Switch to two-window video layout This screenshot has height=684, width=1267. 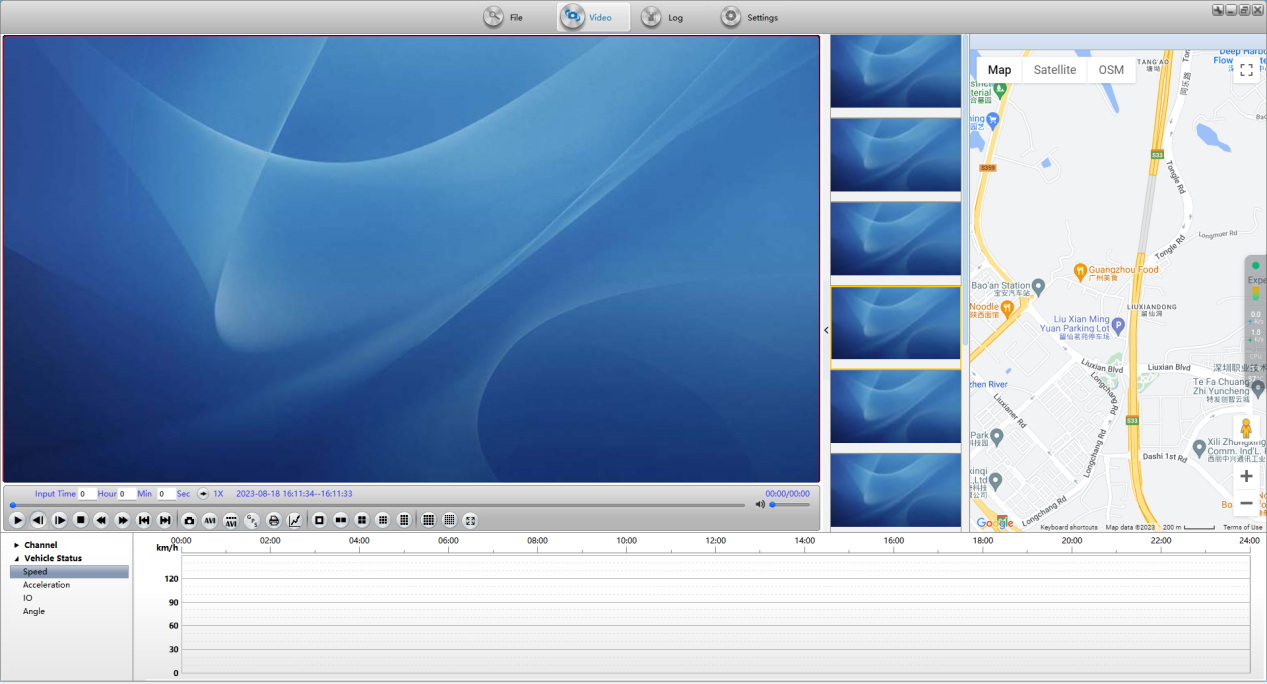pyautogui.click(x=341, y=520)
